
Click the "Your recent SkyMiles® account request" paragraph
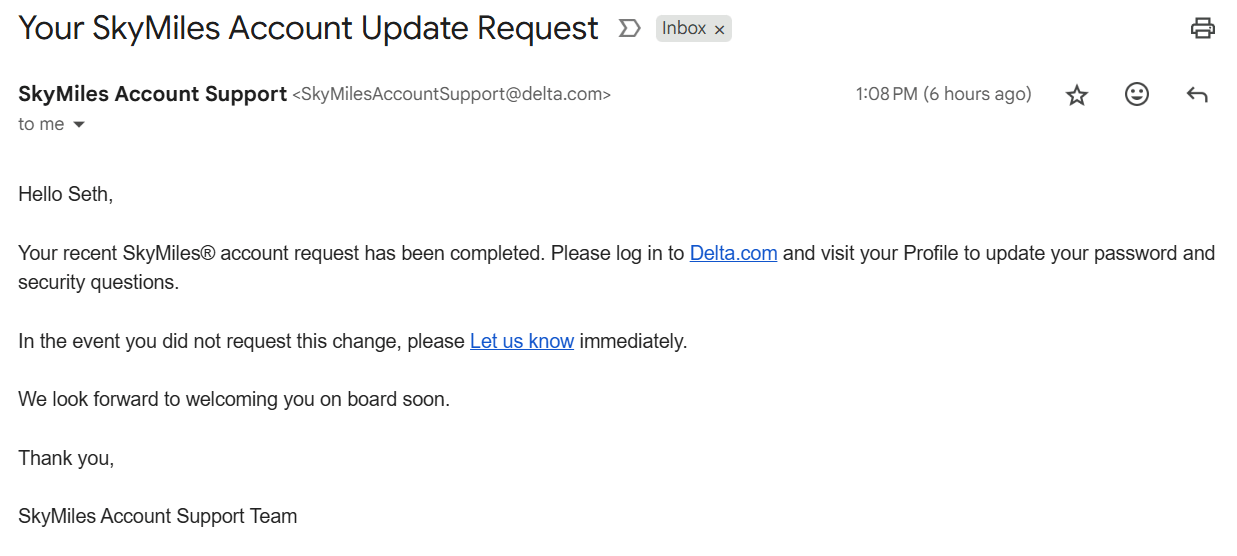tap(280, 253)
